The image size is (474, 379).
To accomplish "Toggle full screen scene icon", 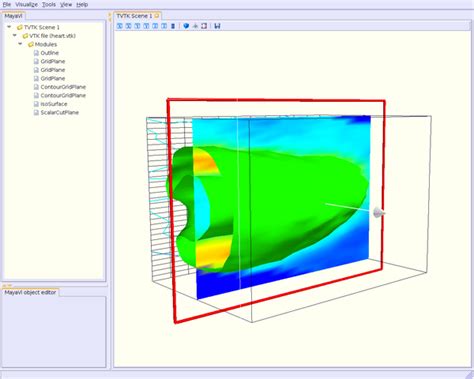I will (x=204, y=26).
